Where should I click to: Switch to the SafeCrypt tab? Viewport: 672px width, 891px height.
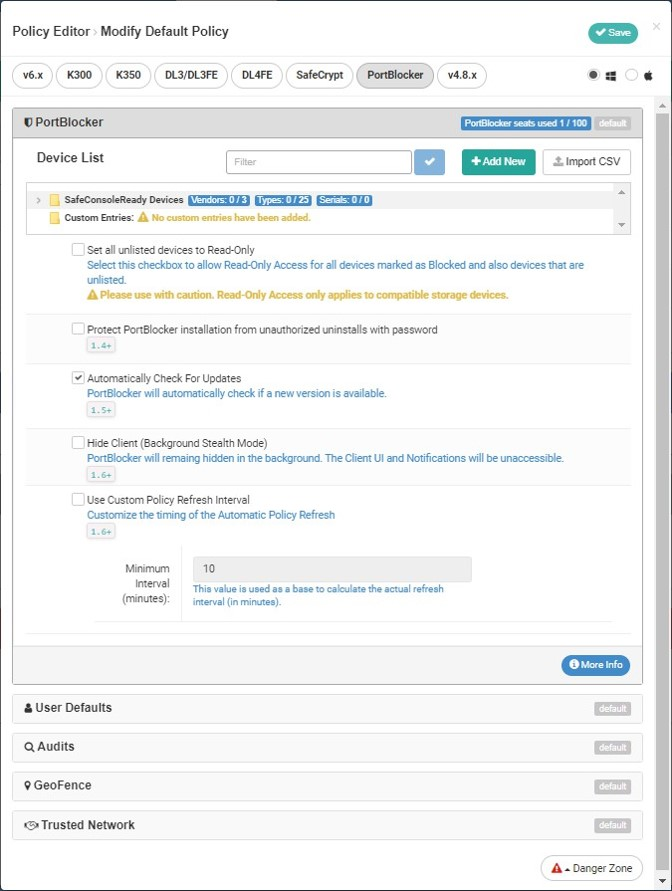pos(318,75)
